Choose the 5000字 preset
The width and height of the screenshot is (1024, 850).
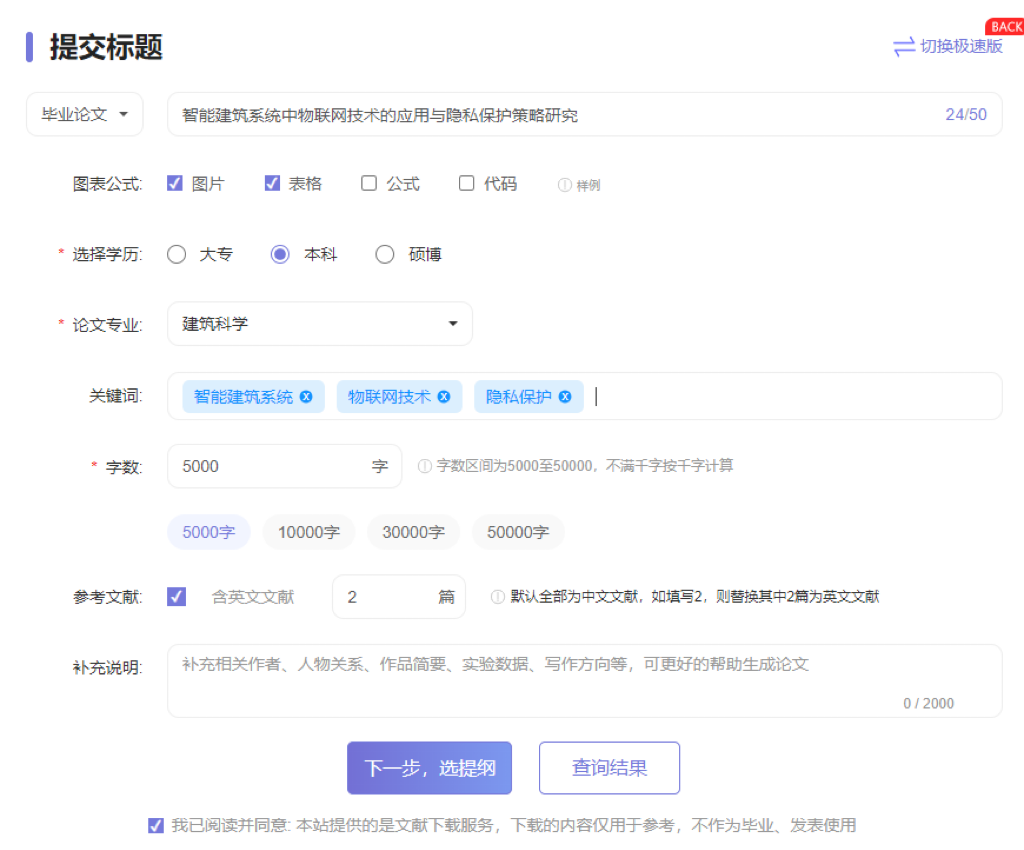(208, 532)
